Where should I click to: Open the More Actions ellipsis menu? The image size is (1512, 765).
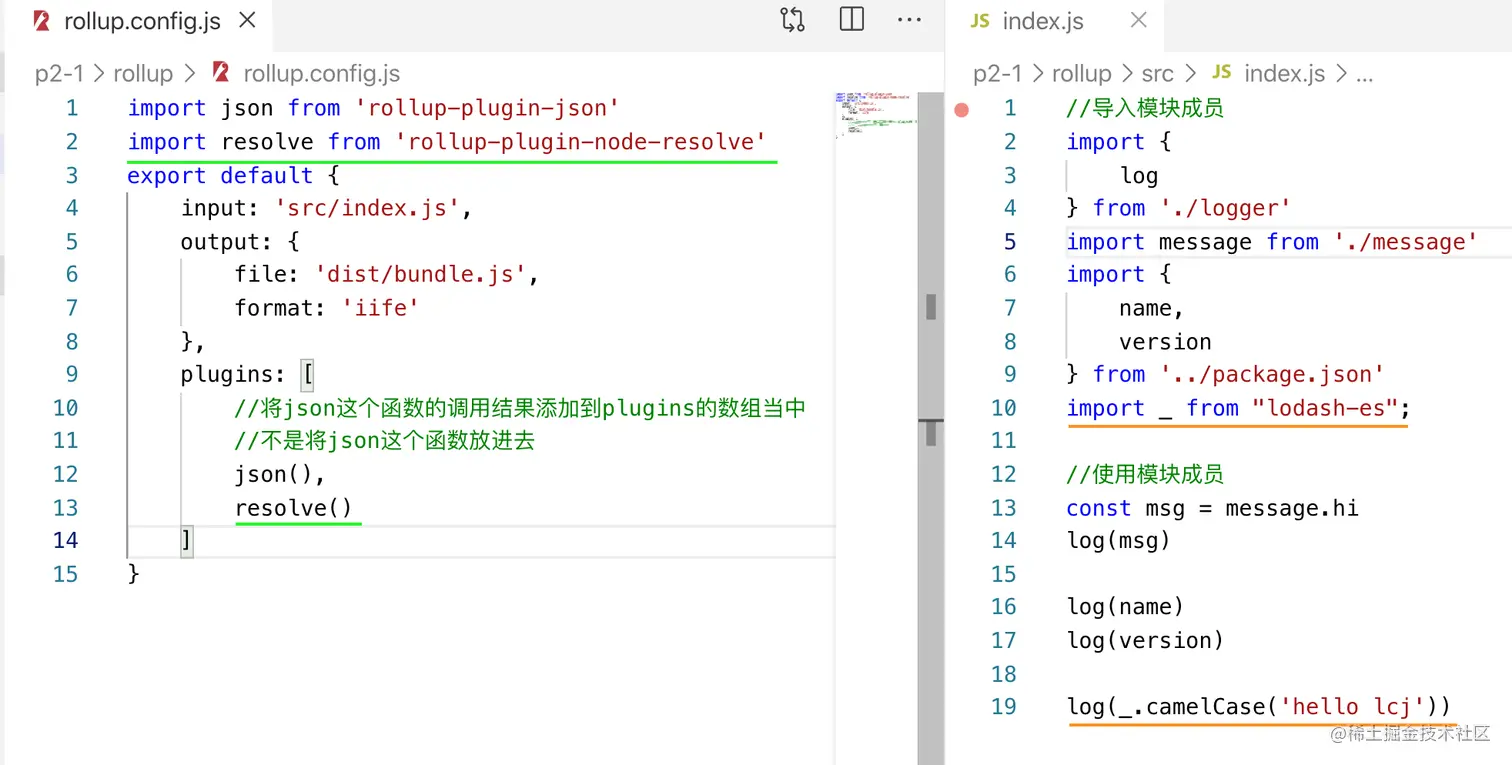coord(909,20)
